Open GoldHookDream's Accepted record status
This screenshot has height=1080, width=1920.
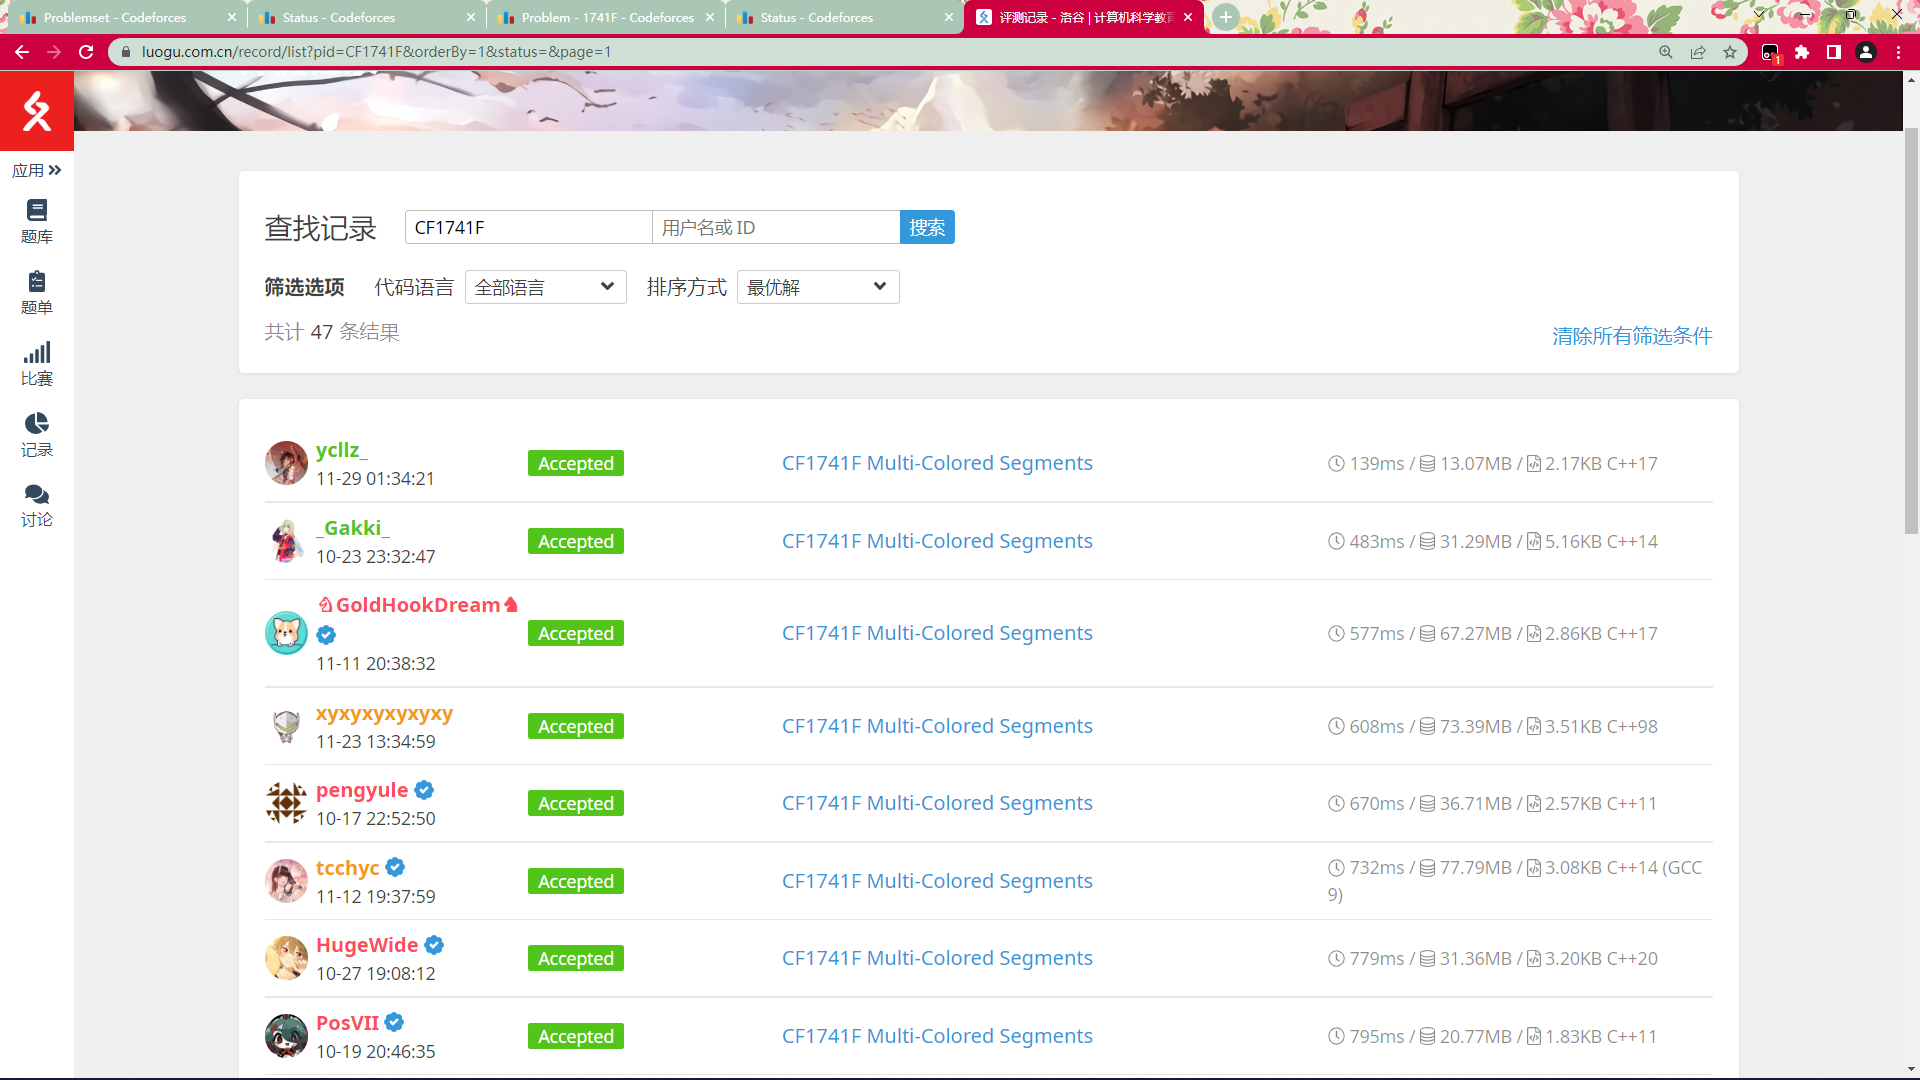(x=575, y=633)
